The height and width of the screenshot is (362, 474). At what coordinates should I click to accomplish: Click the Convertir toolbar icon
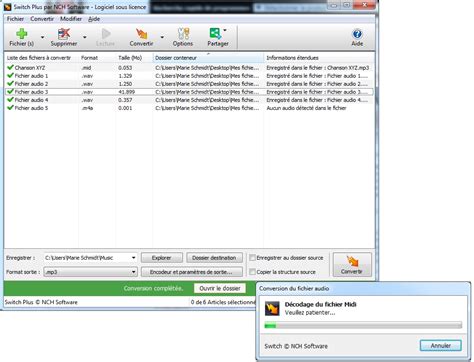tap(142, 34)
